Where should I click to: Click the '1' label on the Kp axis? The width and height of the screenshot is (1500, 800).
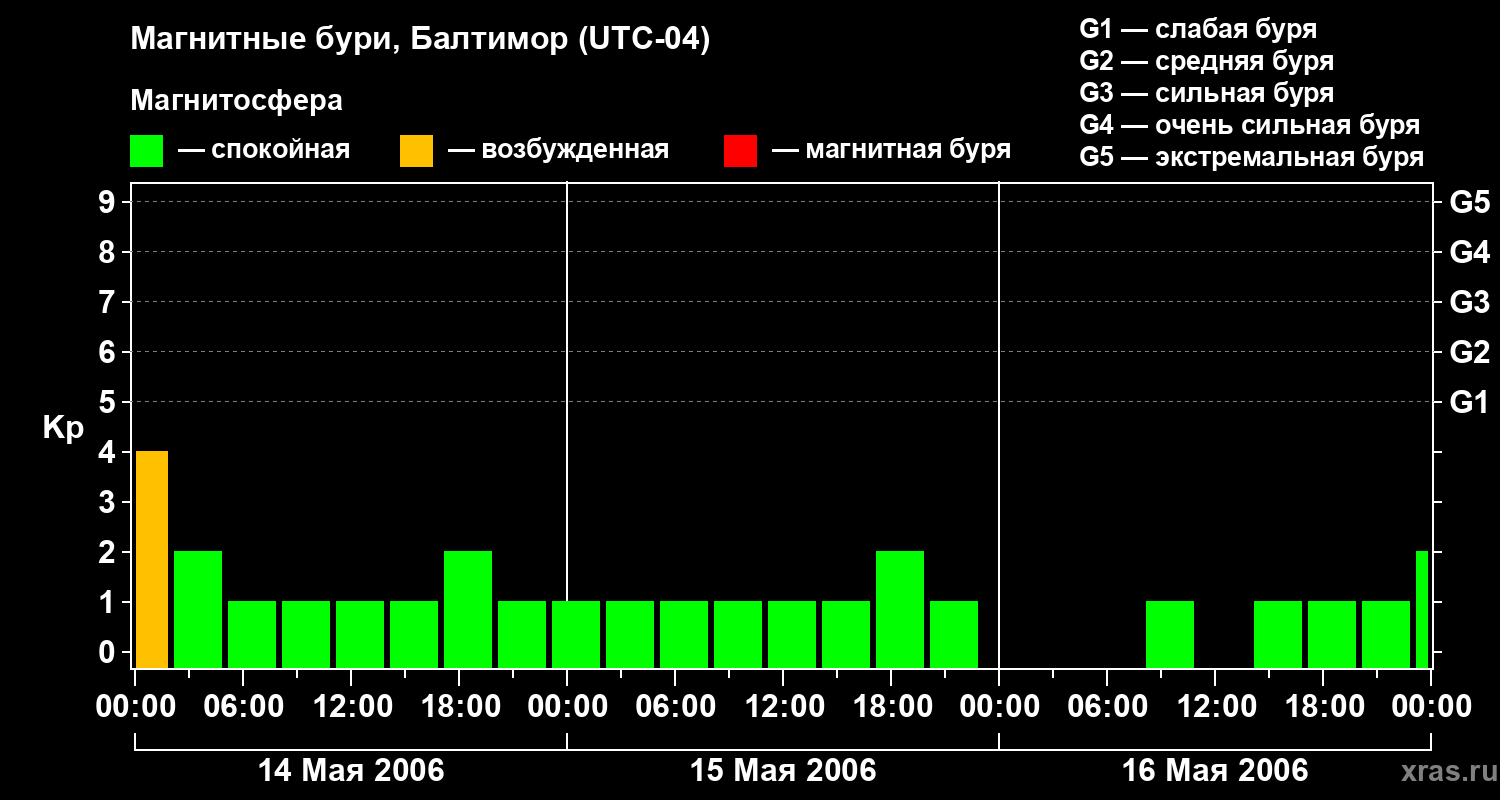(109, 602)
